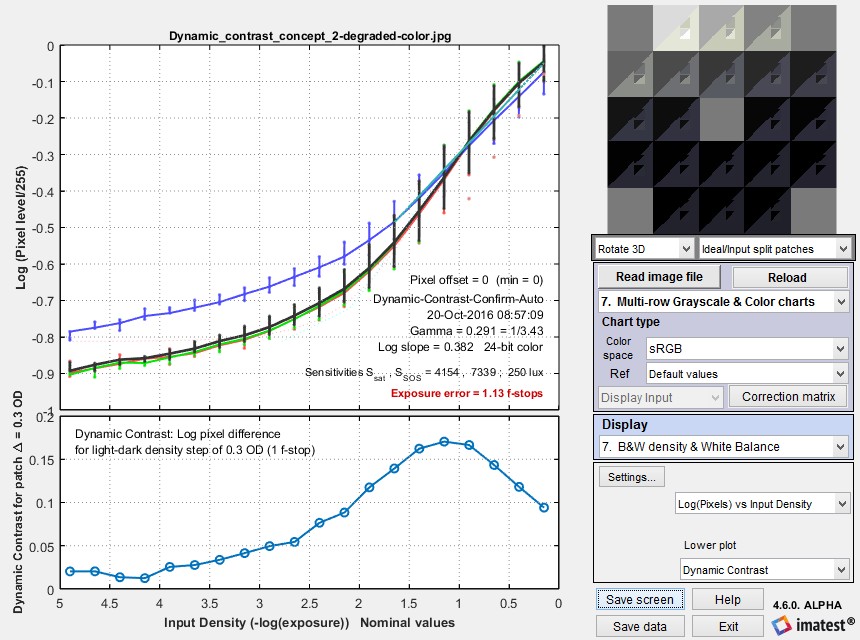The width and height of the screenshot is (860, 640).
Task: Open the Multi-row Grayscale & Color charts selector
Action: [722, 301]
